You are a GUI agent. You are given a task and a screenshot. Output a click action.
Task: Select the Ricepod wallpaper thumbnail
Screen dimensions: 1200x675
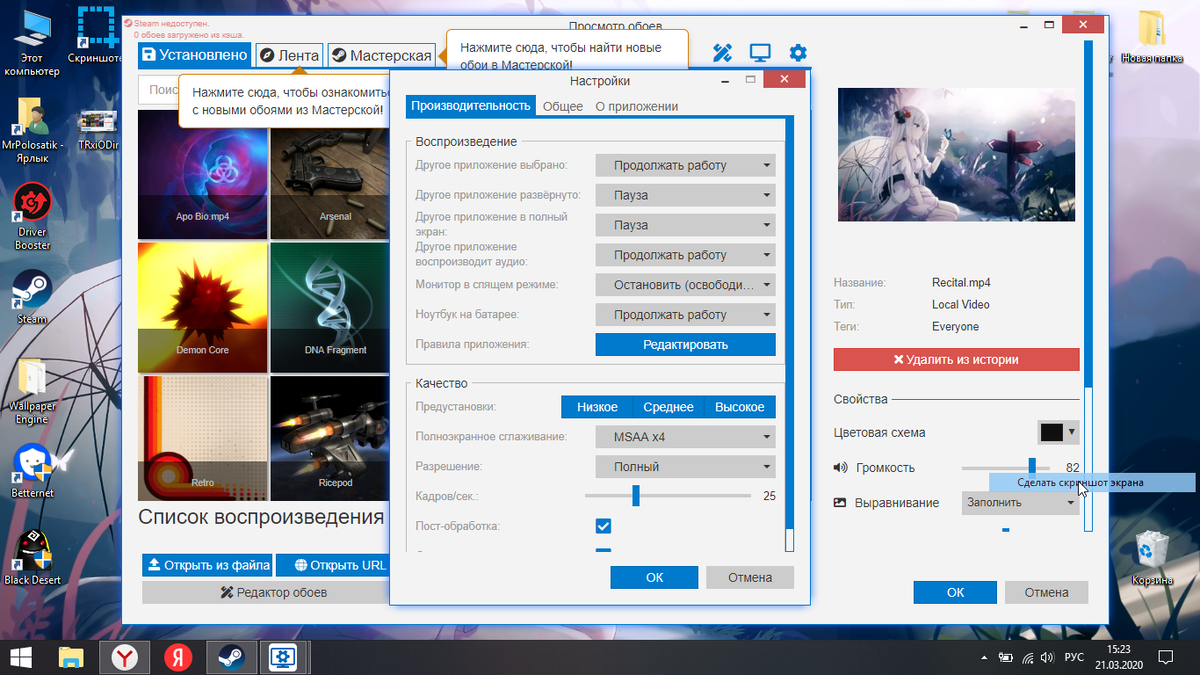329,439
